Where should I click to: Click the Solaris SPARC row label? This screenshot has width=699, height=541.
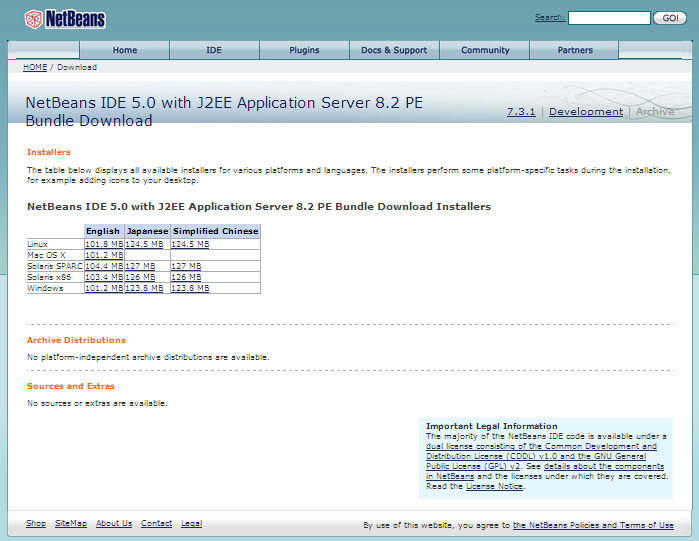coord(55,266)
